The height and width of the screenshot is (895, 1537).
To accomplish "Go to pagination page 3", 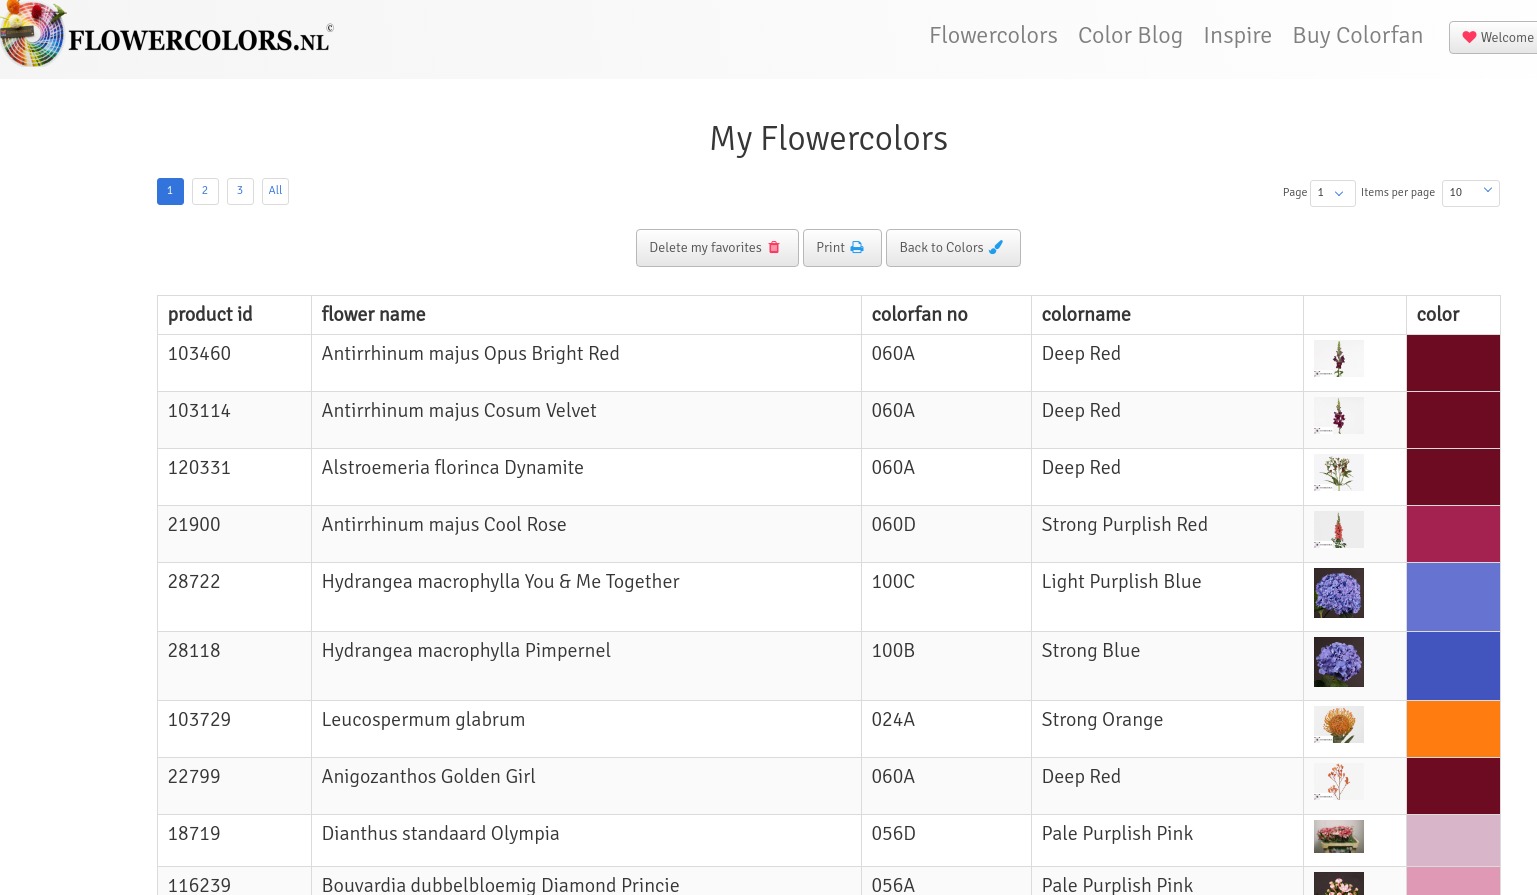I will click(240, 191).
